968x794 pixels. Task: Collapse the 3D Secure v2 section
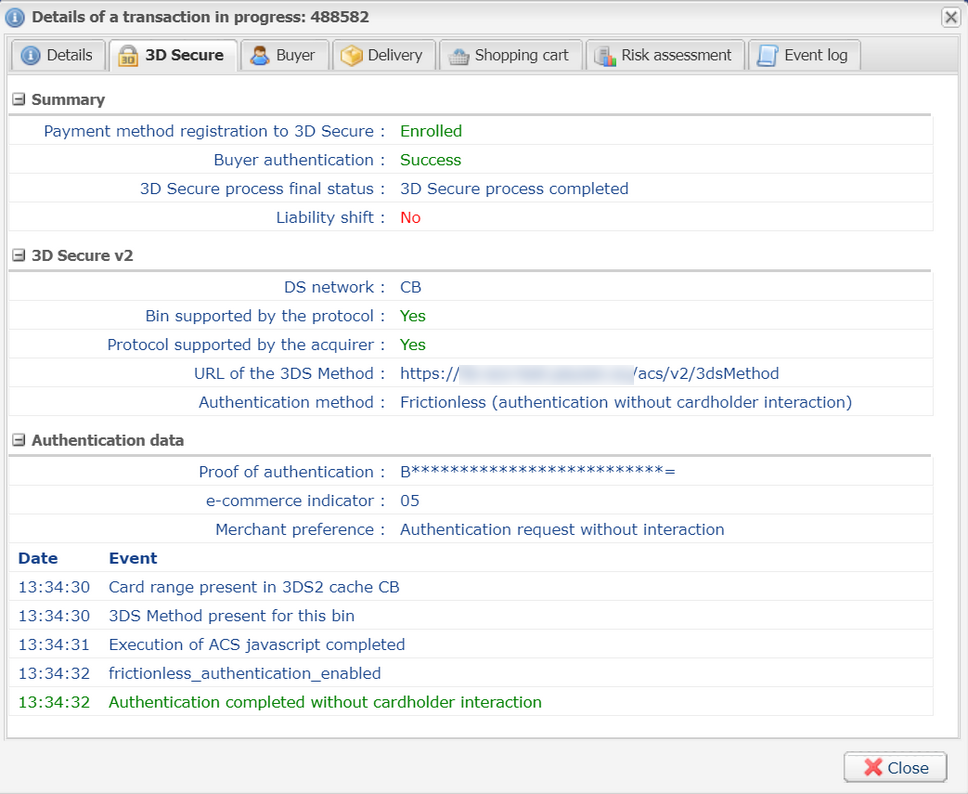pyautogui.click(x=19, y=255)
